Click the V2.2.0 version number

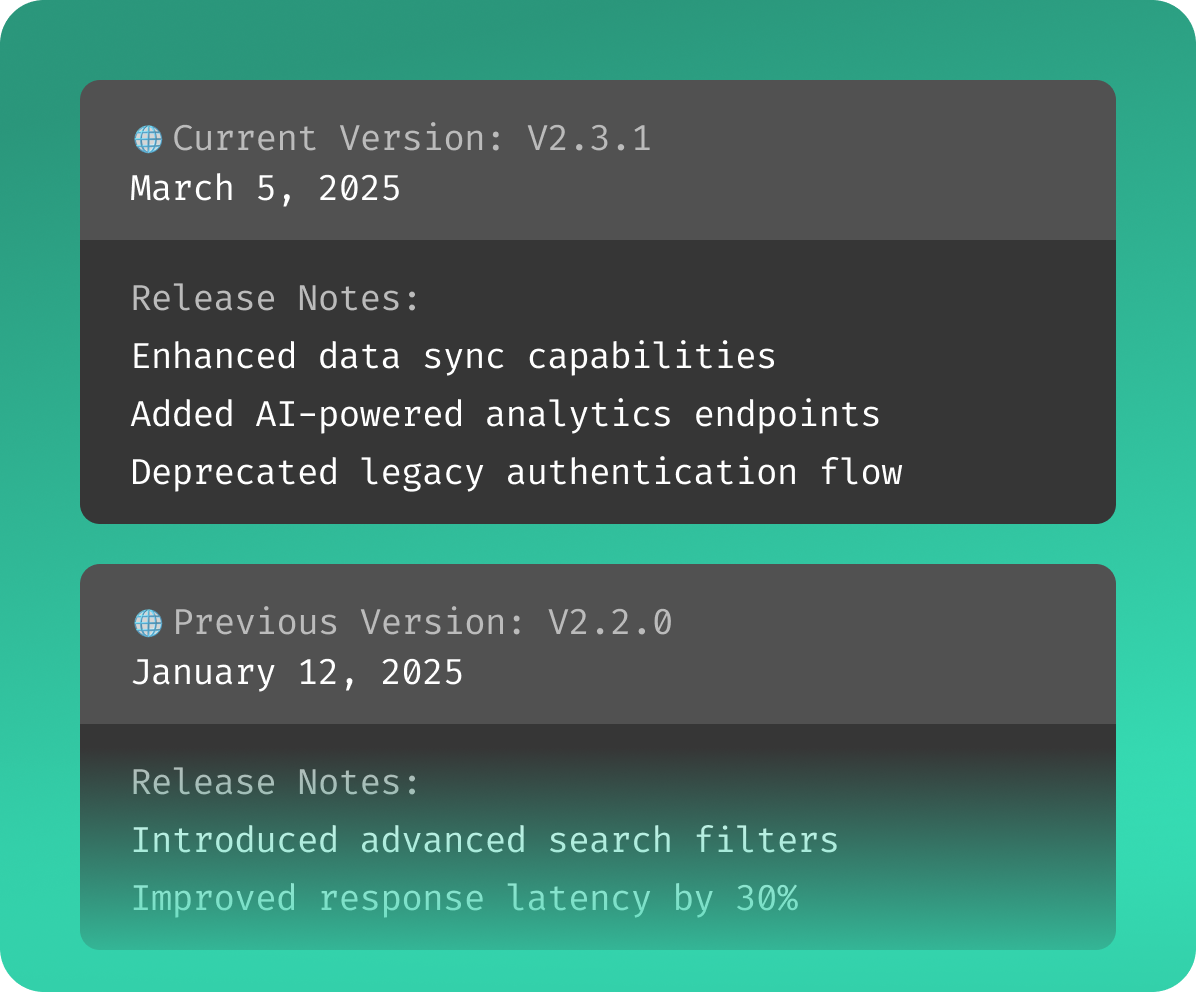coord(610,622)
